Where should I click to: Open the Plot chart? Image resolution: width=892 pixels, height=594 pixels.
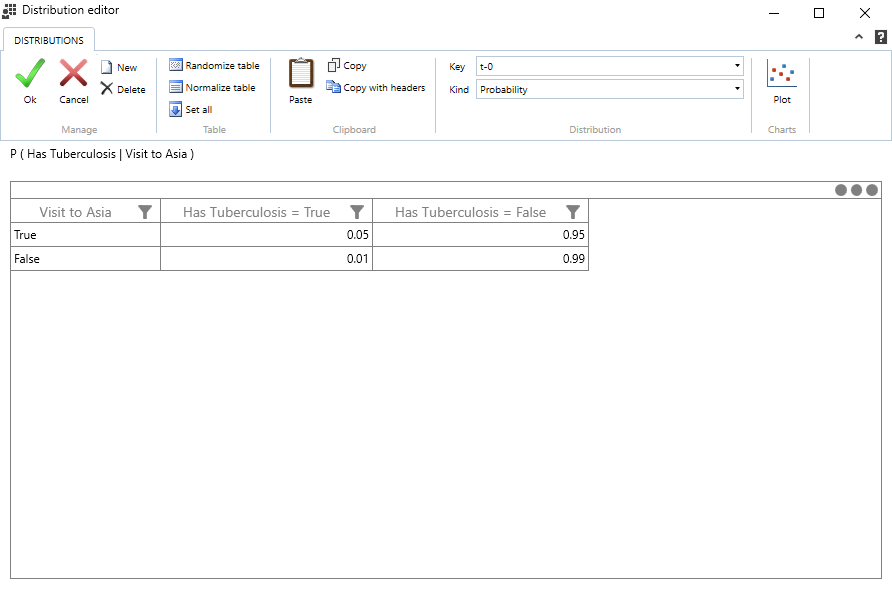point(782,80)
